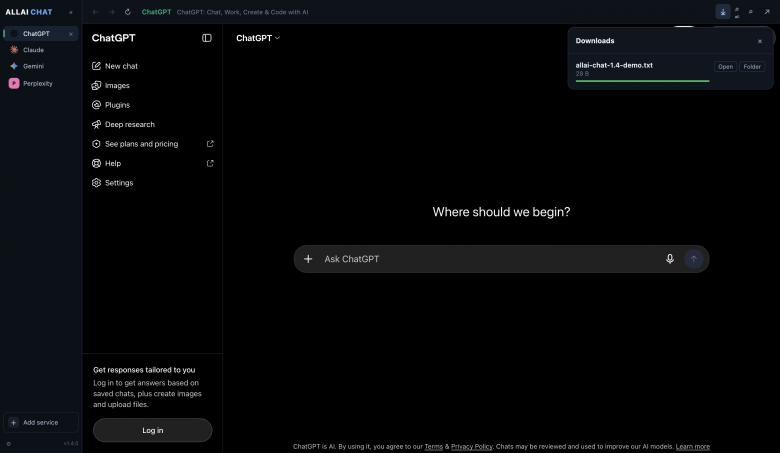Switch to the Perplexity service

click(41, 84)
